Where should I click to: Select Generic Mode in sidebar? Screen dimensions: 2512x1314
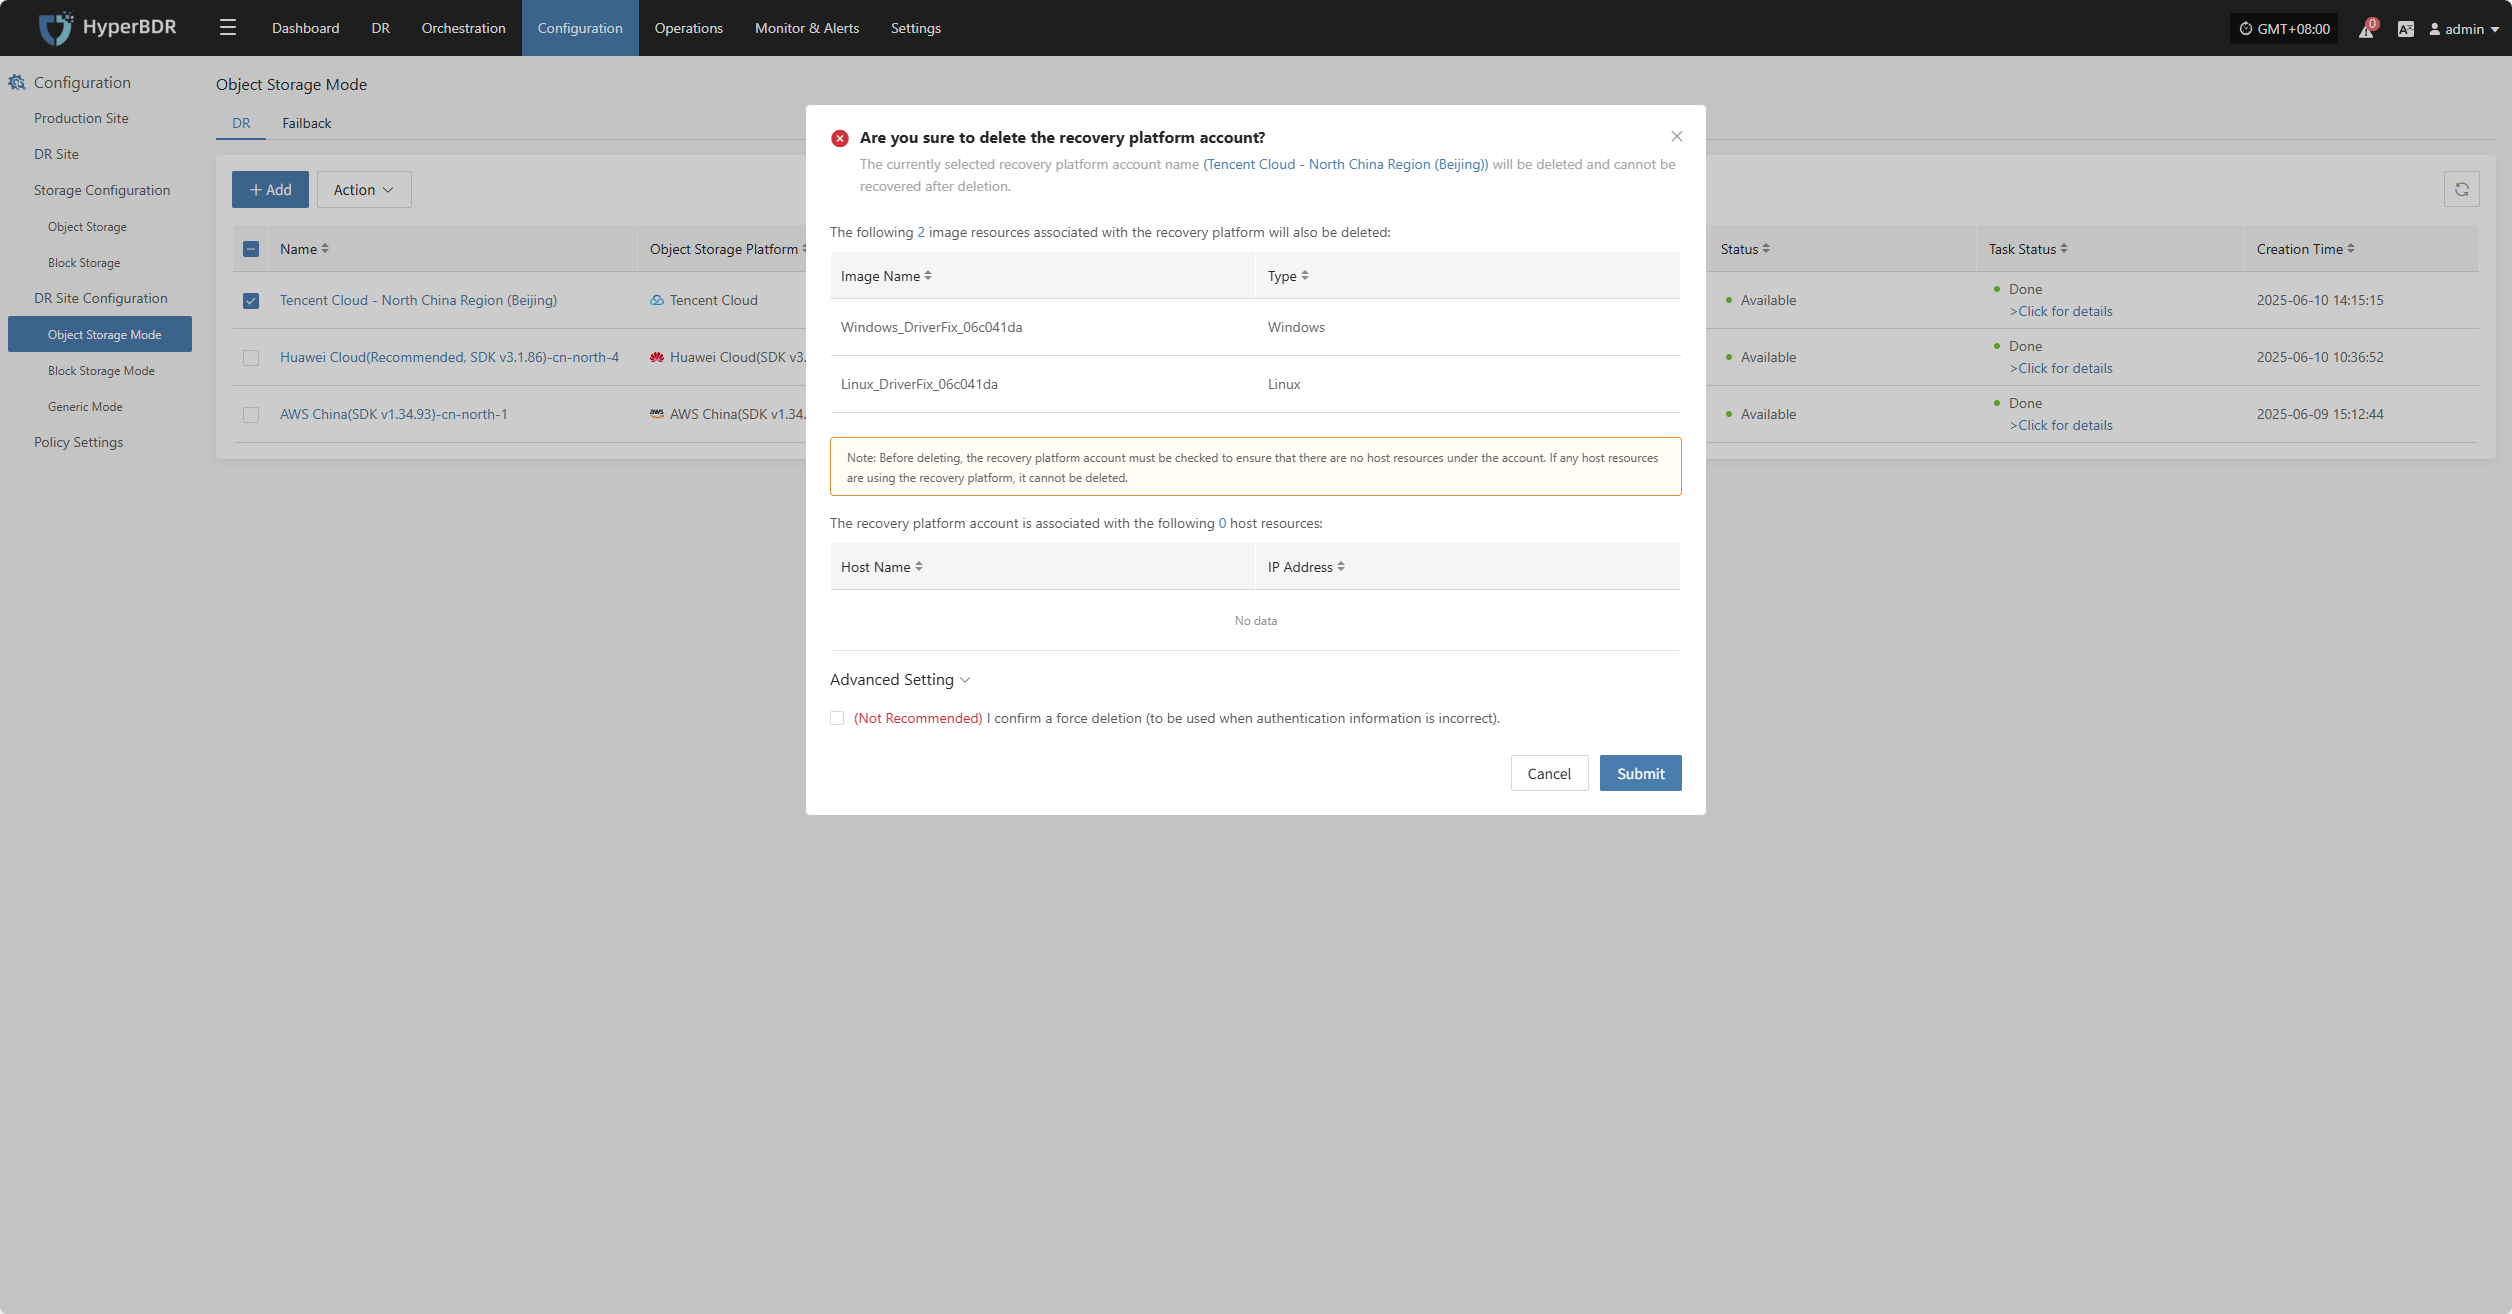85,407
